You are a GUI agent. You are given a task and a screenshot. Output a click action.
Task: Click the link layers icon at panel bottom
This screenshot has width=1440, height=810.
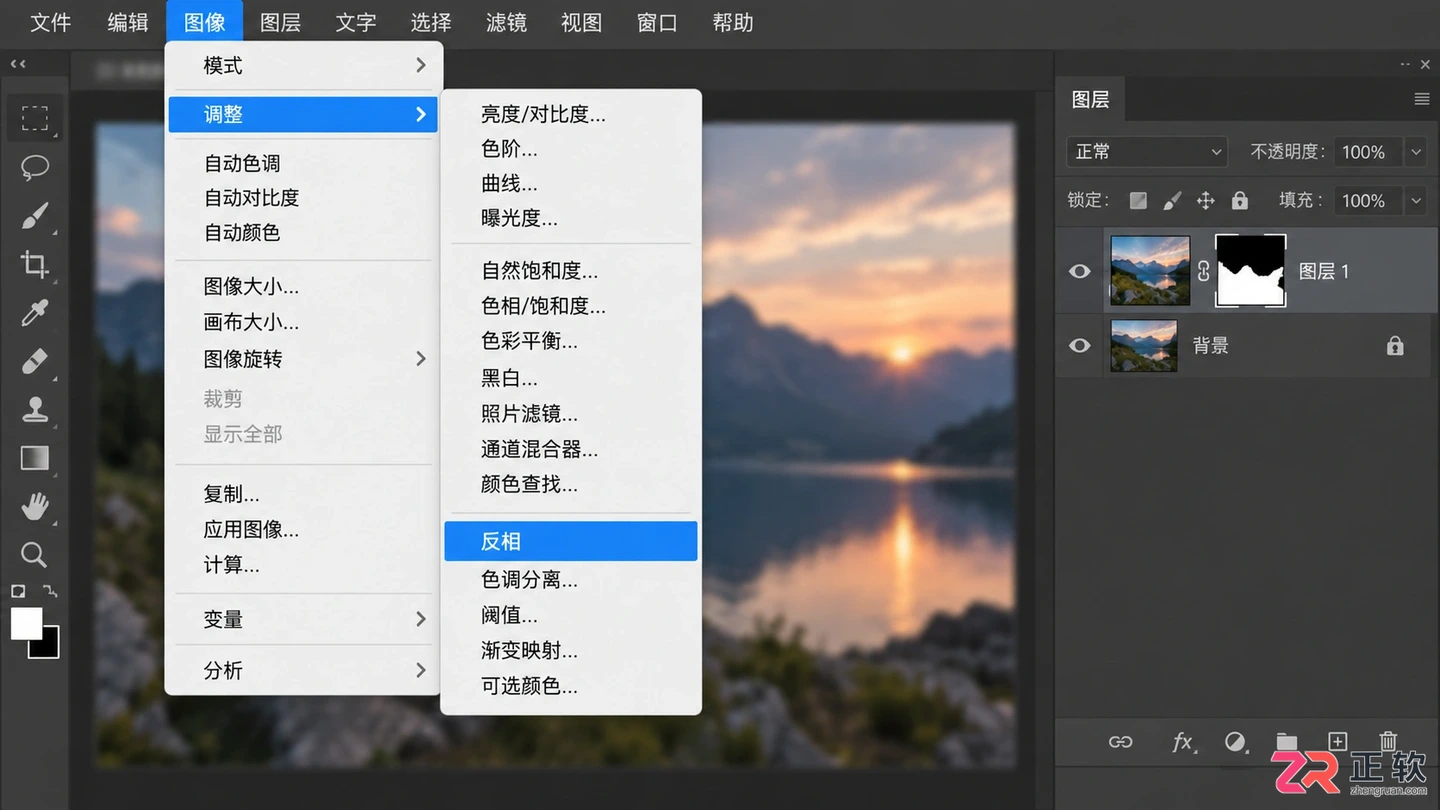pos(1121,741)
